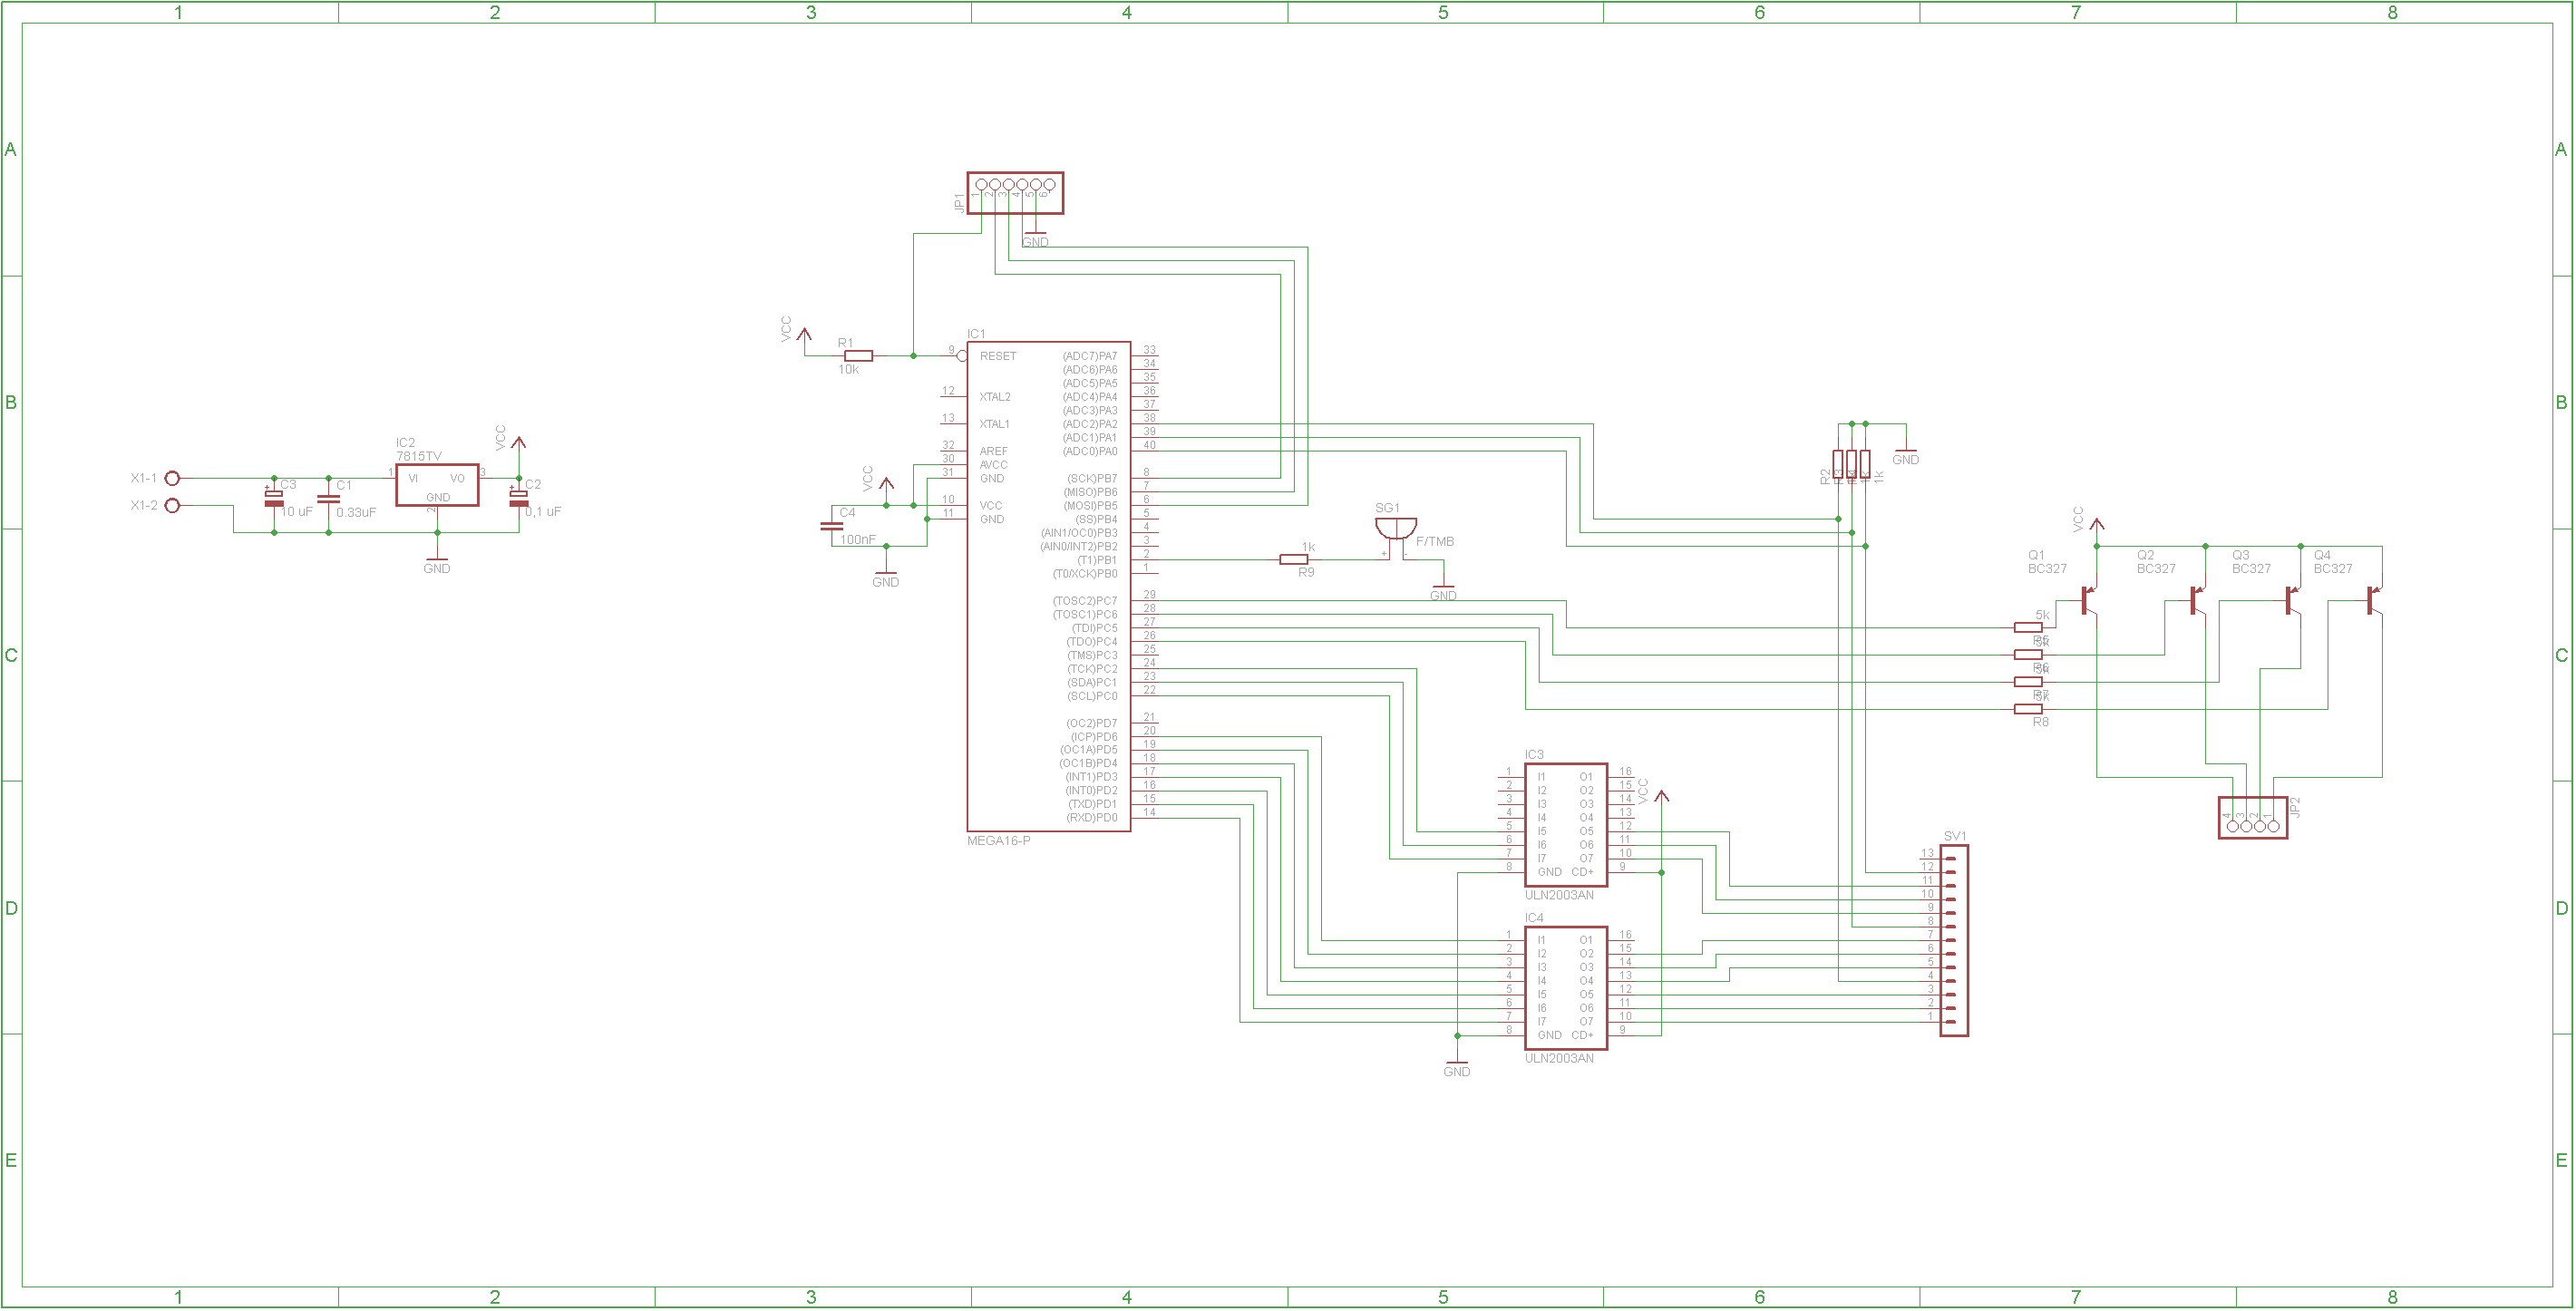Image resolution: width=2576 pixels, height=1311 pixels.
Task: Click the IC4 ULN2003AN driver chip
Action: [x=1565, y=988]
